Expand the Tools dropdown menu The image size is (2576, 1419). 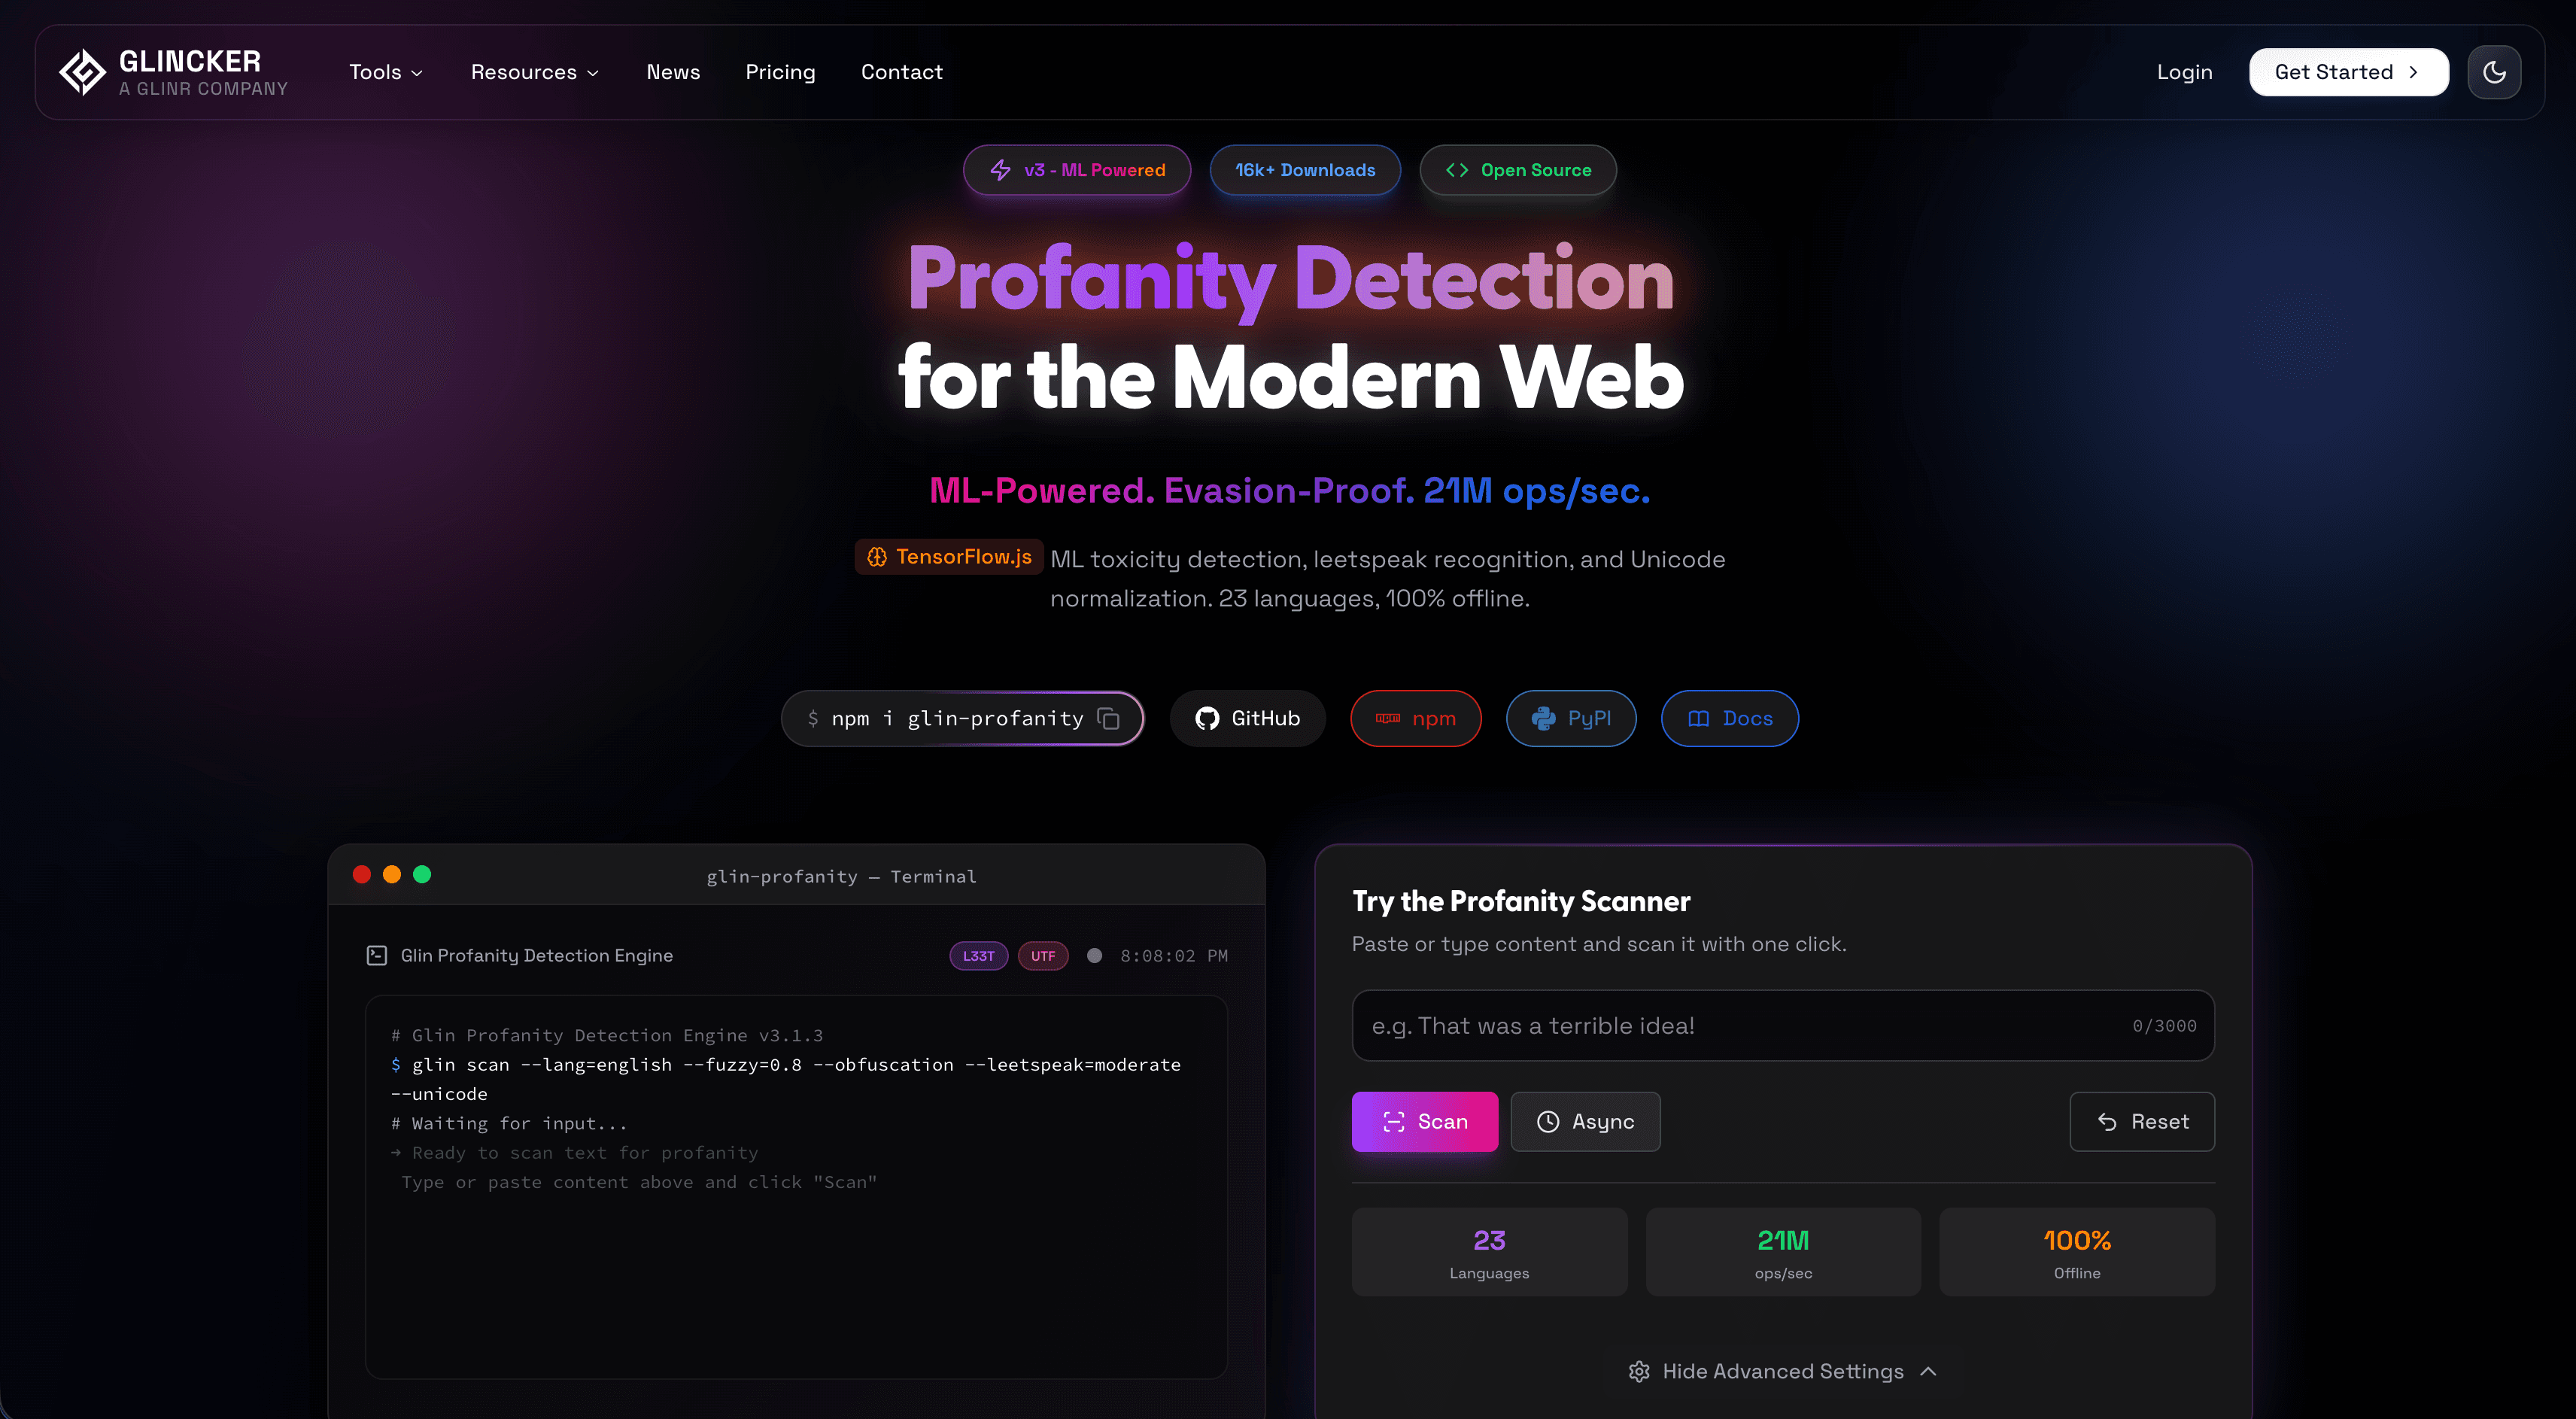(386, 72)
